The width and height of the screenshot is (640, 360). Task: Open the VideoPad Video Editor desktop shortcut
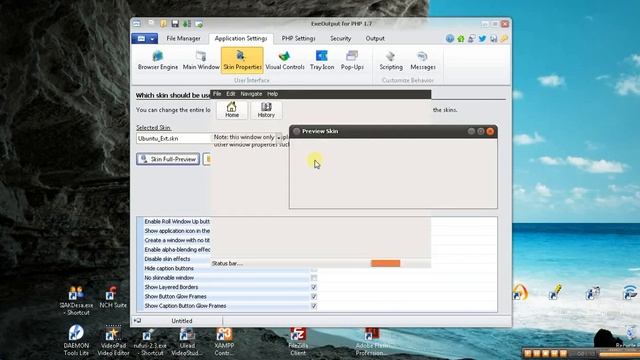[113, 340]
